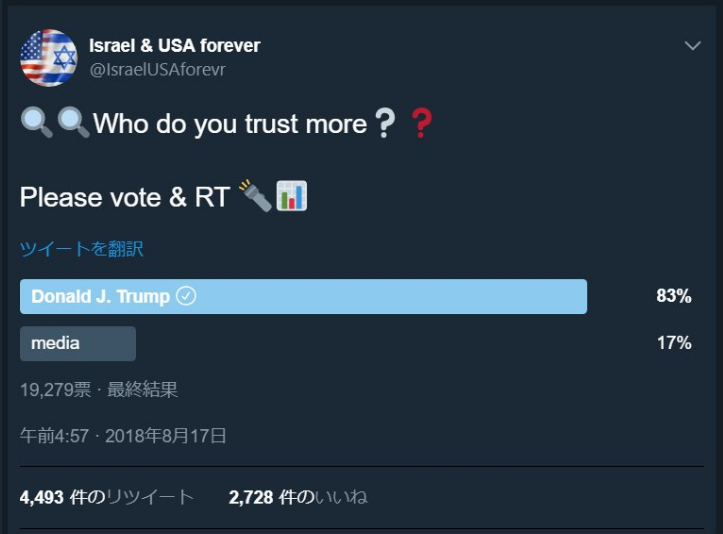Screen dimensions: 723x534
Task: Click the 83% poll result value
Action: click(674, 297)
